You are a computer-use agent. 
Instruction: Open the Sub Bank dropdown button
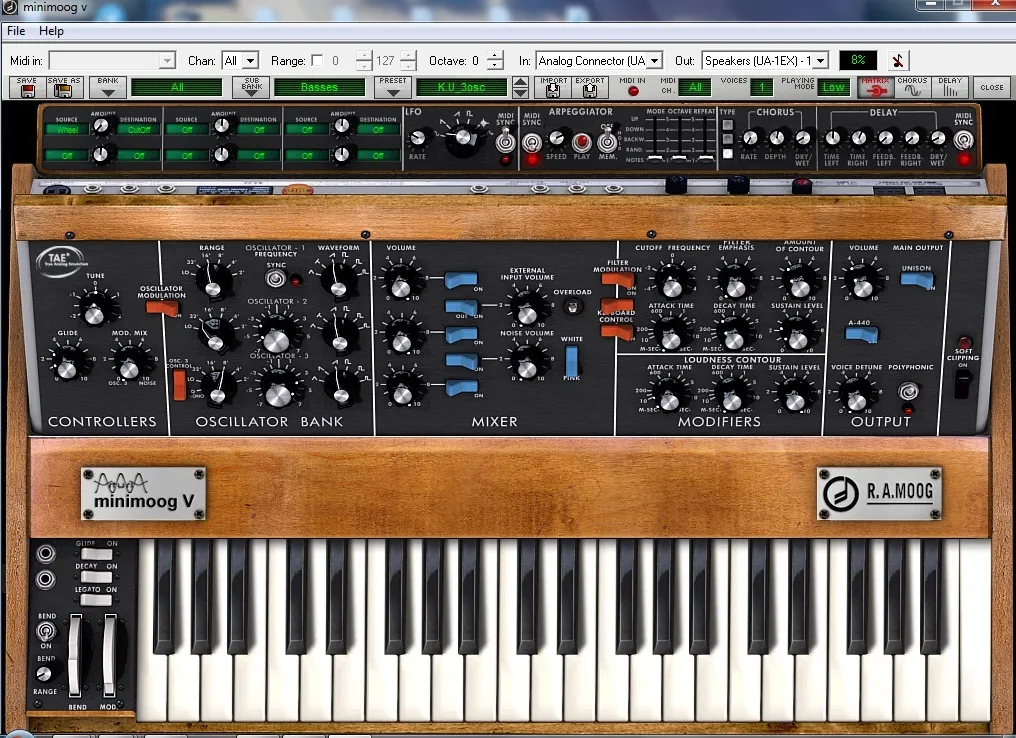coord(251,87)
